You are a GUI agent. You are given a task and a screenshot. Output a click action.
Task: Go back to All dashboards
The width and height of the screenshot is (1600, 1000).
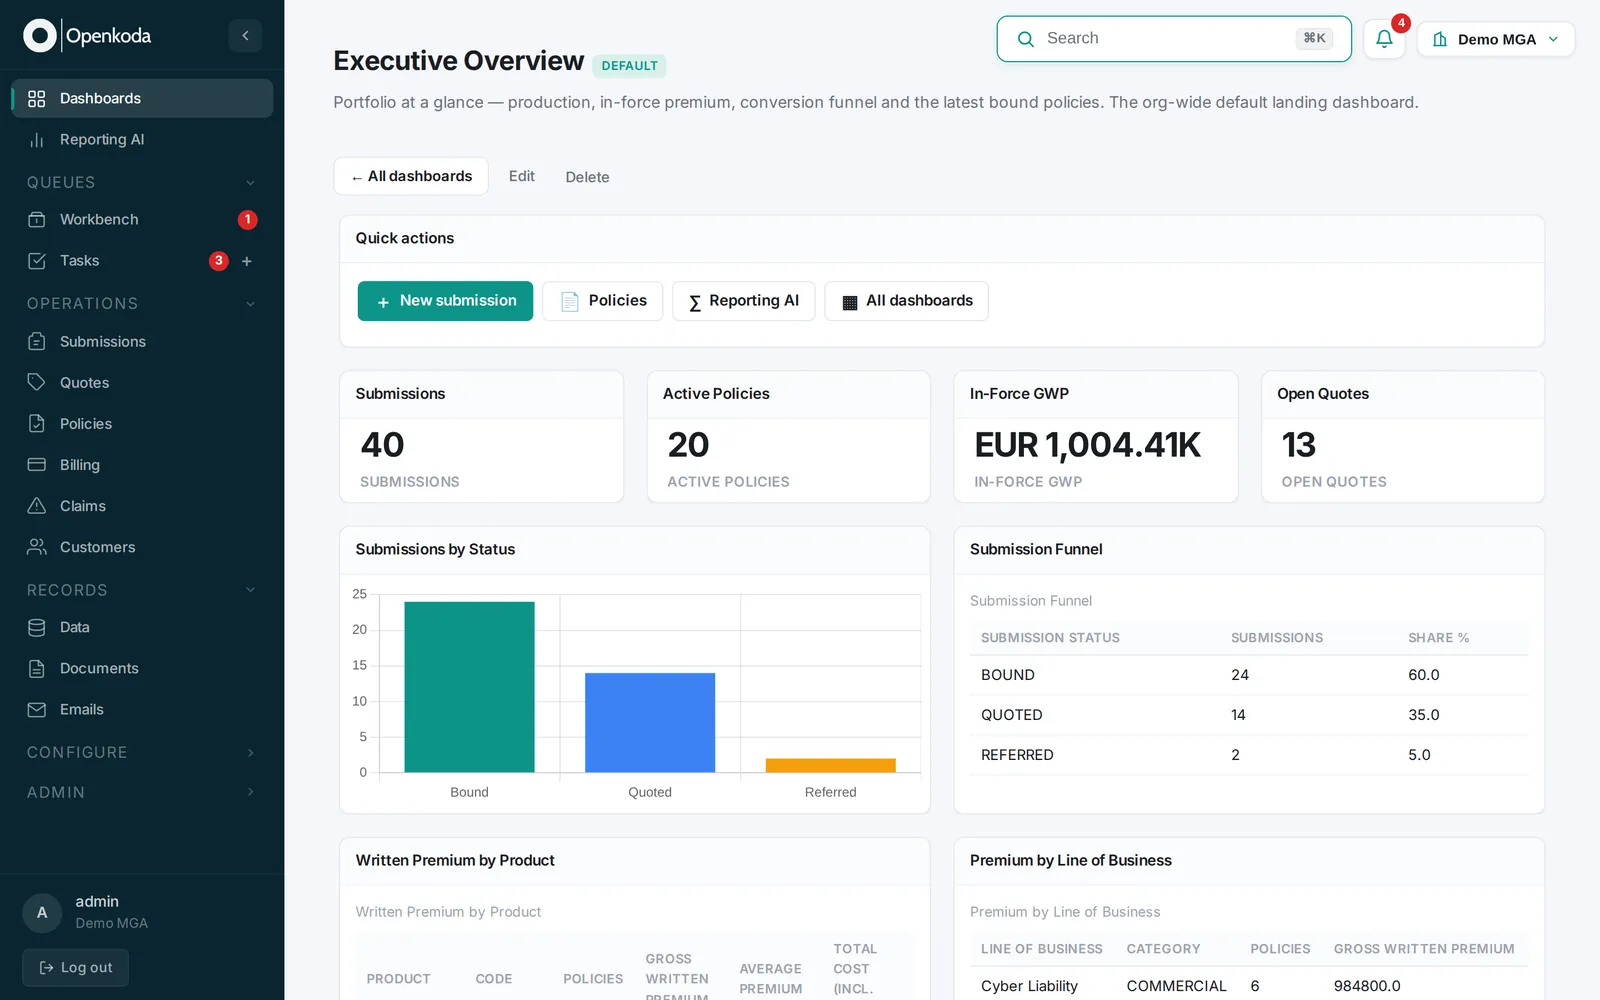click(x=411, y=176)
